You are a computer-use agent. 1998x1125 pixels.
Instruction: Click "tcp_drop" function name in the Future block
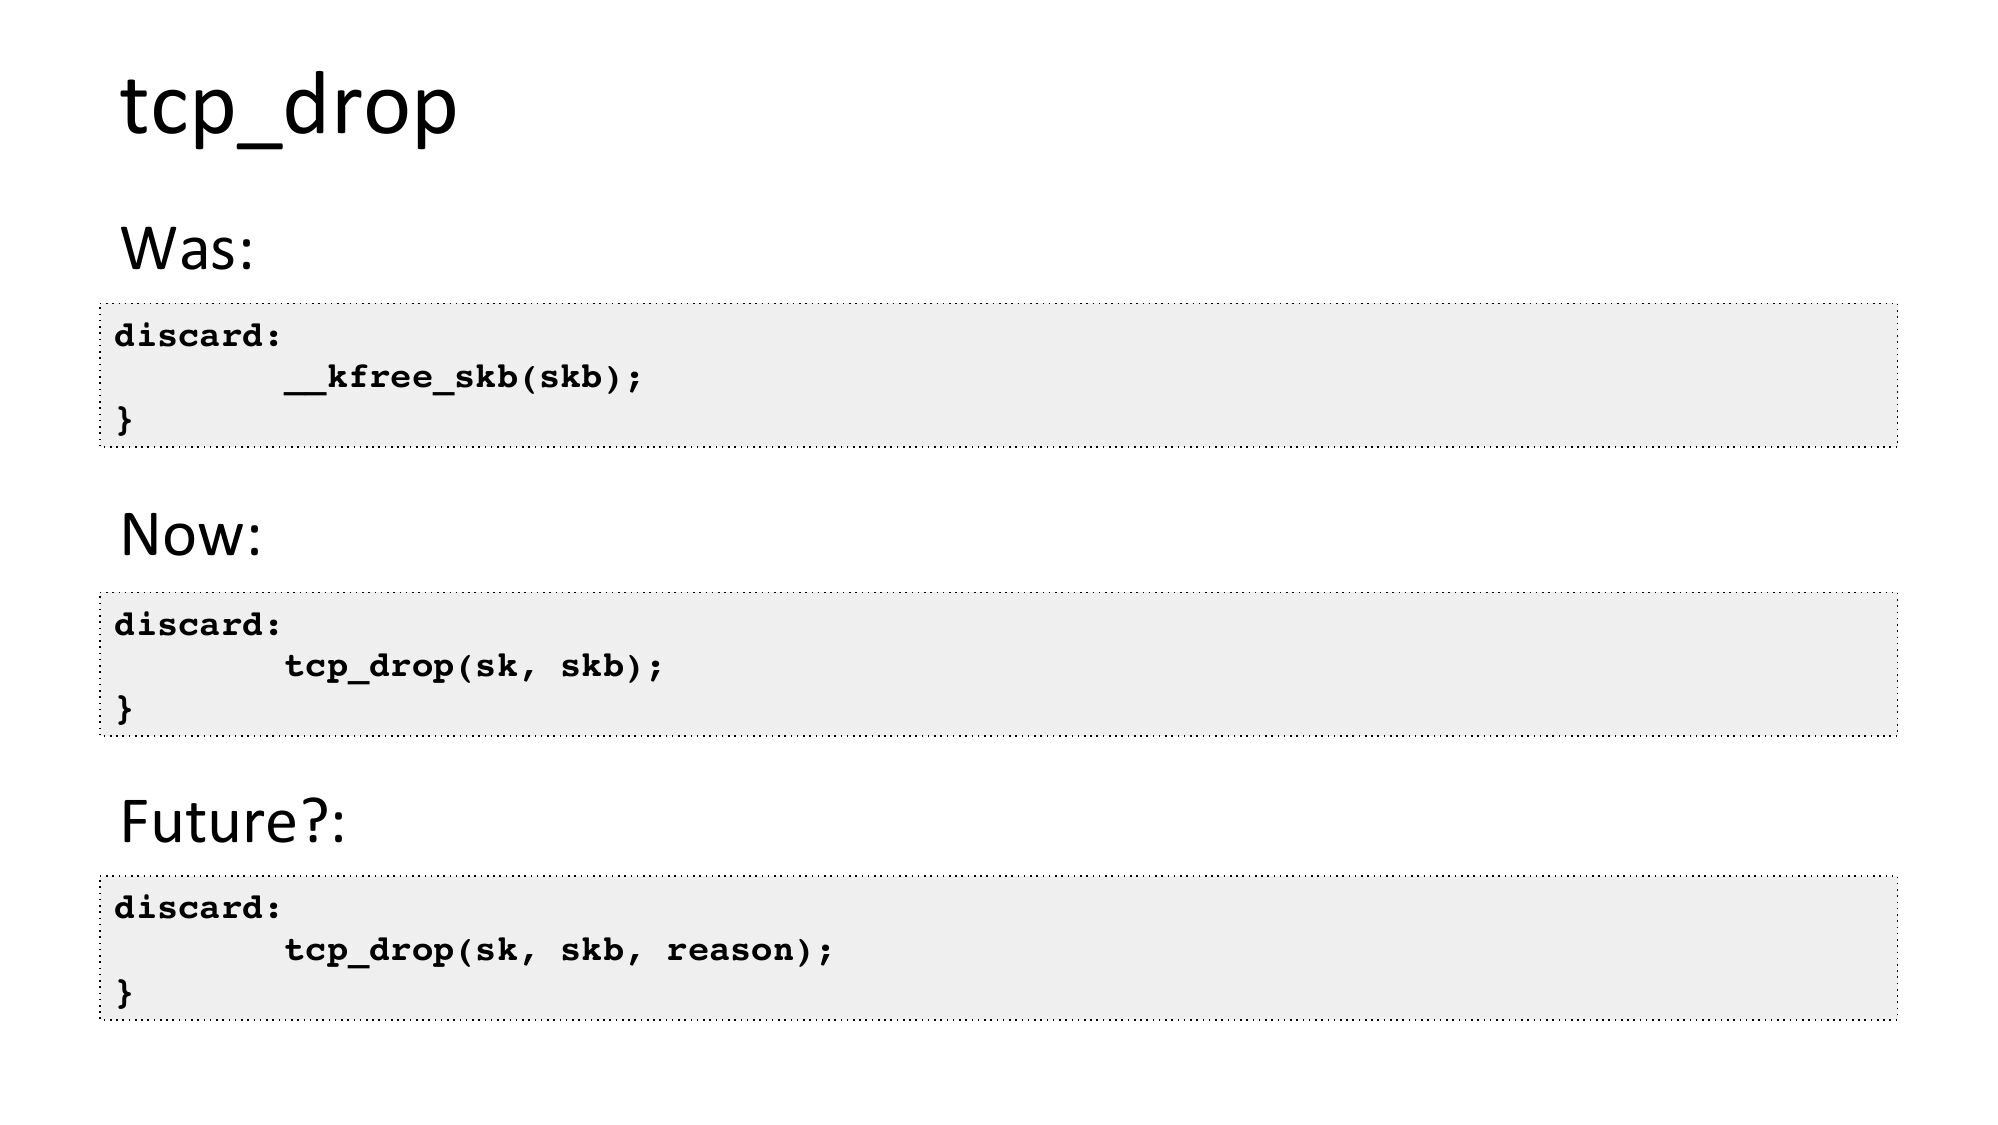pos(369,950)
